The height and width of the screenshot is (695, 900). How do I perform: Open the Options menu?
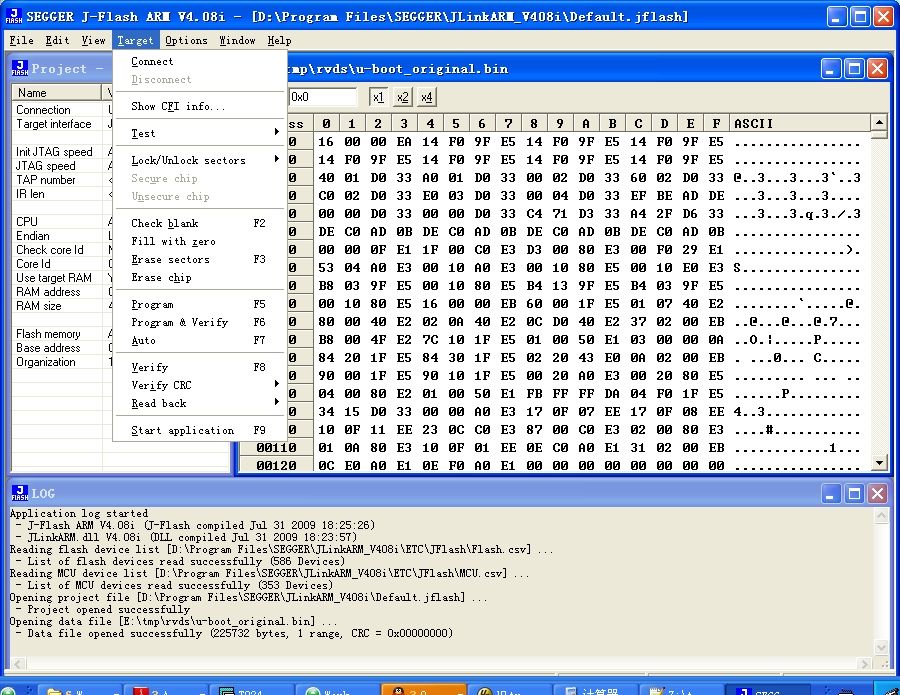[x=186, y=40]
